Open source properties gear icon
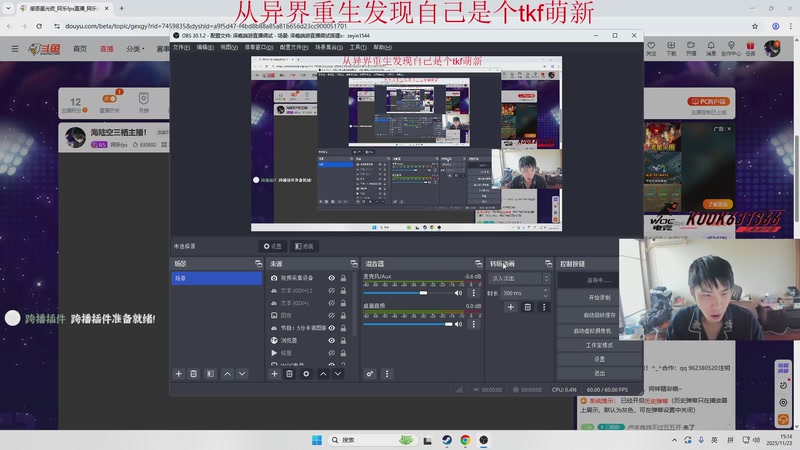 point(306,374)
